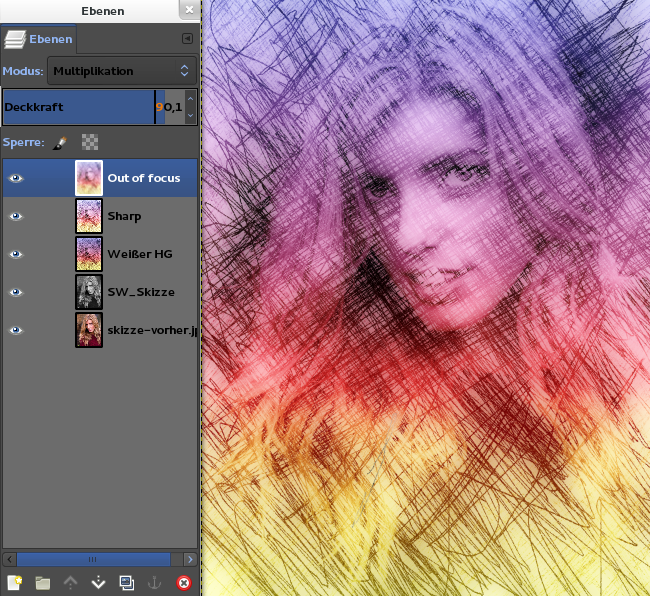Viewport: 650px width, 596px height.
Task: Hide the Out of focus layer
Action: [16, 178]
